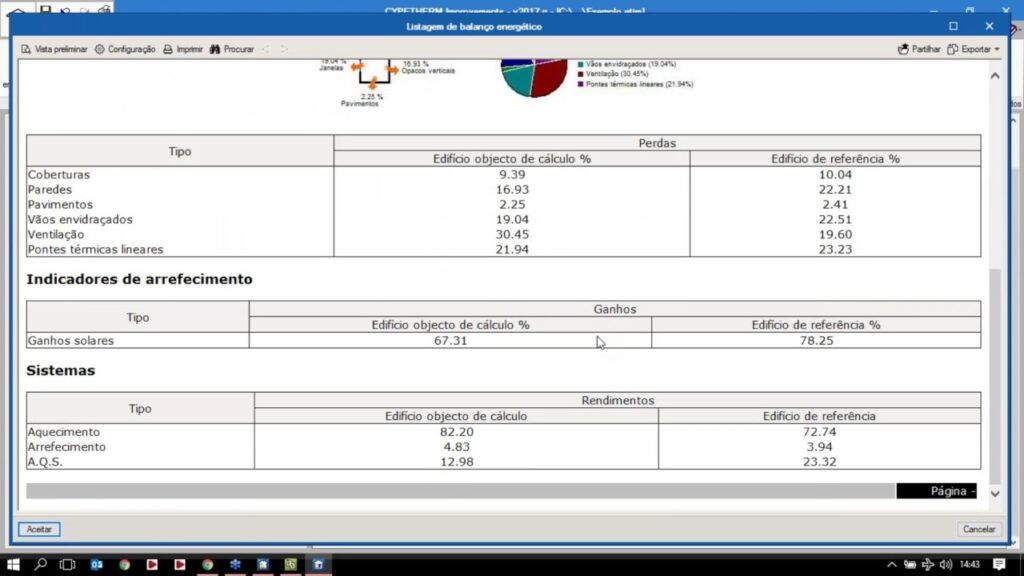Open Procurar search tool
This screenshot has height=576, width=1024.
(232, 49)
